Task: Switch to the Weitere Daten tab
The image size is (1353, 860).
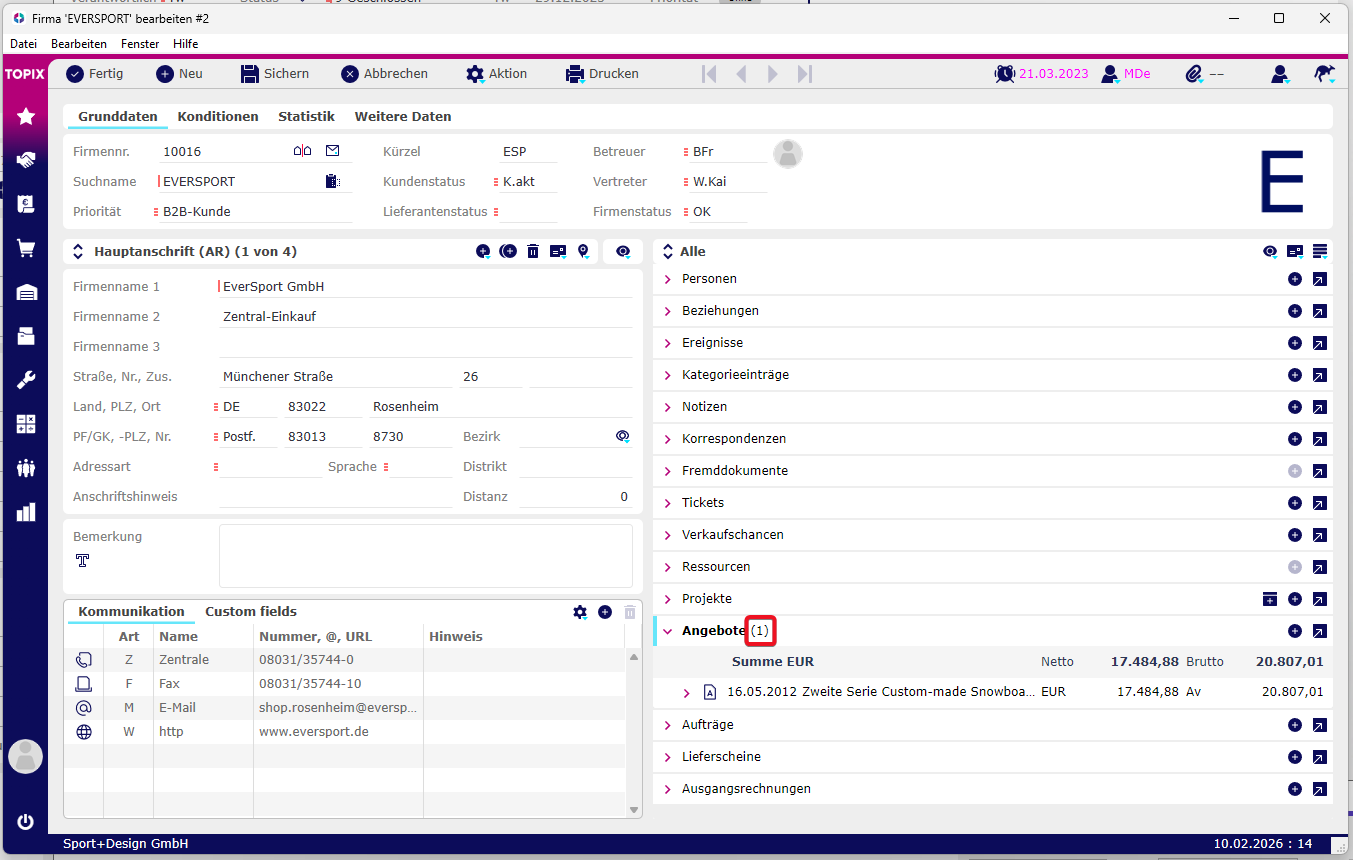Action: [x=403, y=117]
